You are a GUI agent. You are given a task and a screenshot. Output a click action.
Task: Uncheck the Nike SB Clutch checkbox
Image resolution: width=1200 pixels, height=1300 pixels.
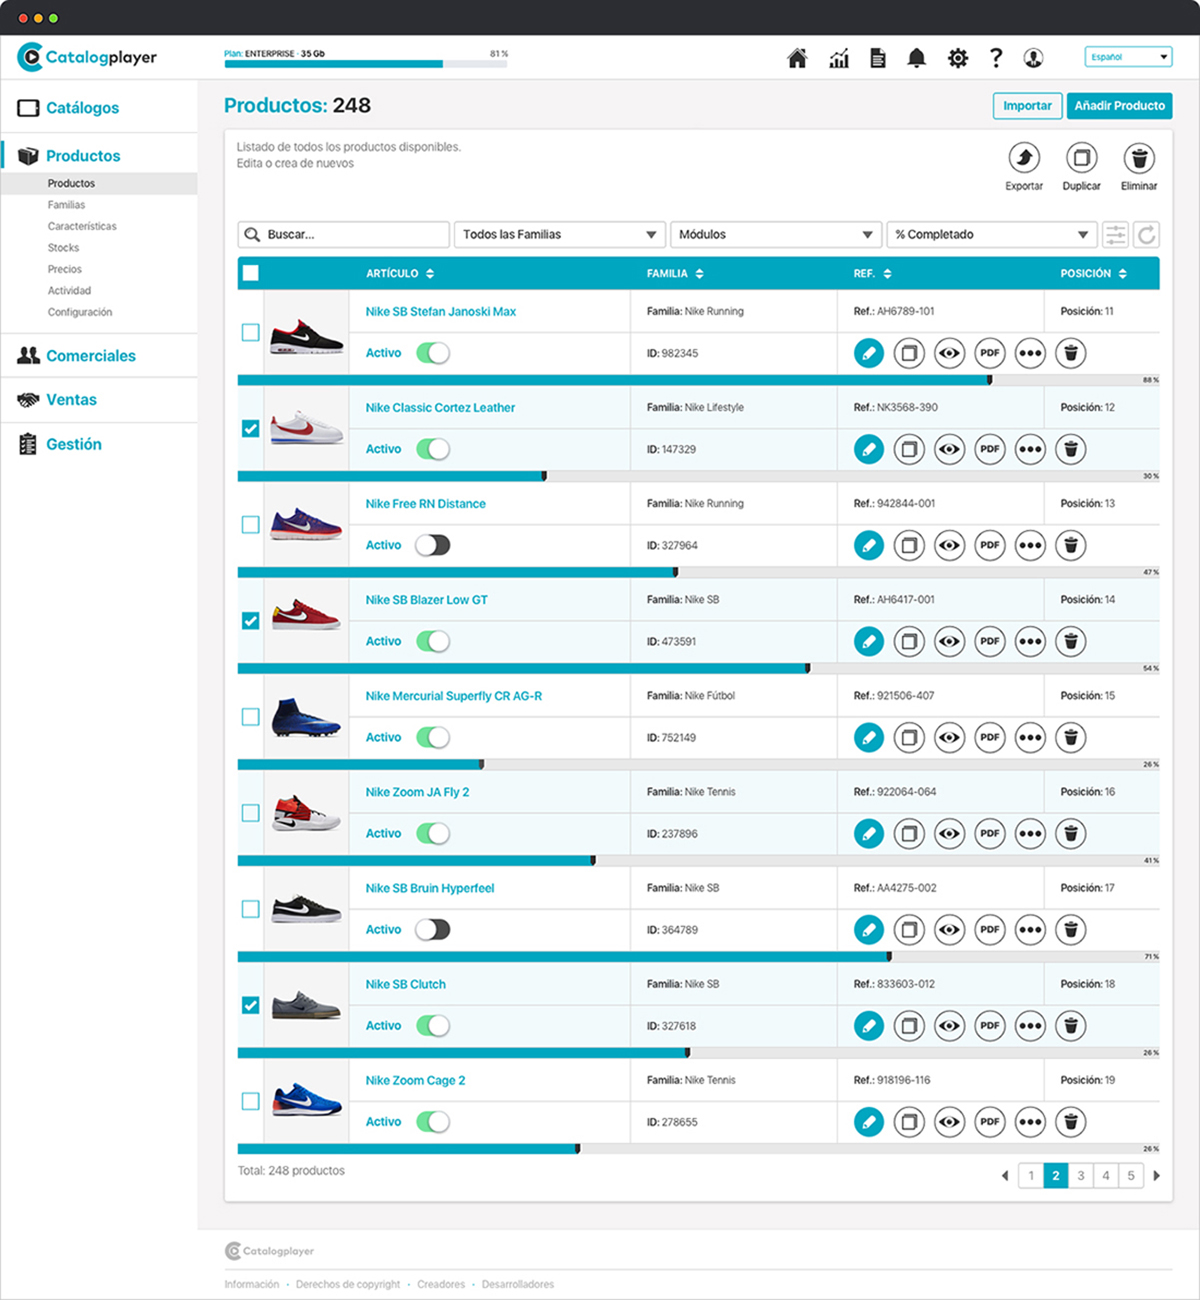251,1004
